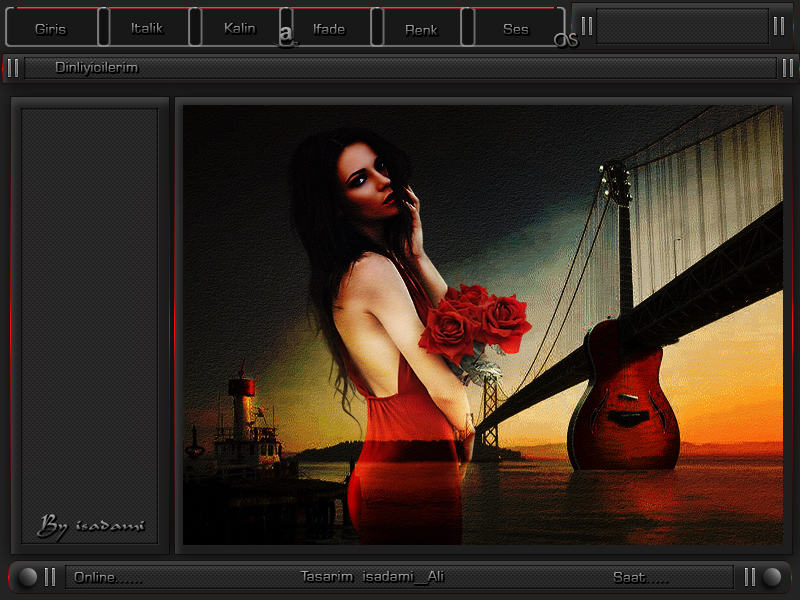Click the Dinliyicilerim header text

tap(96, 67)
